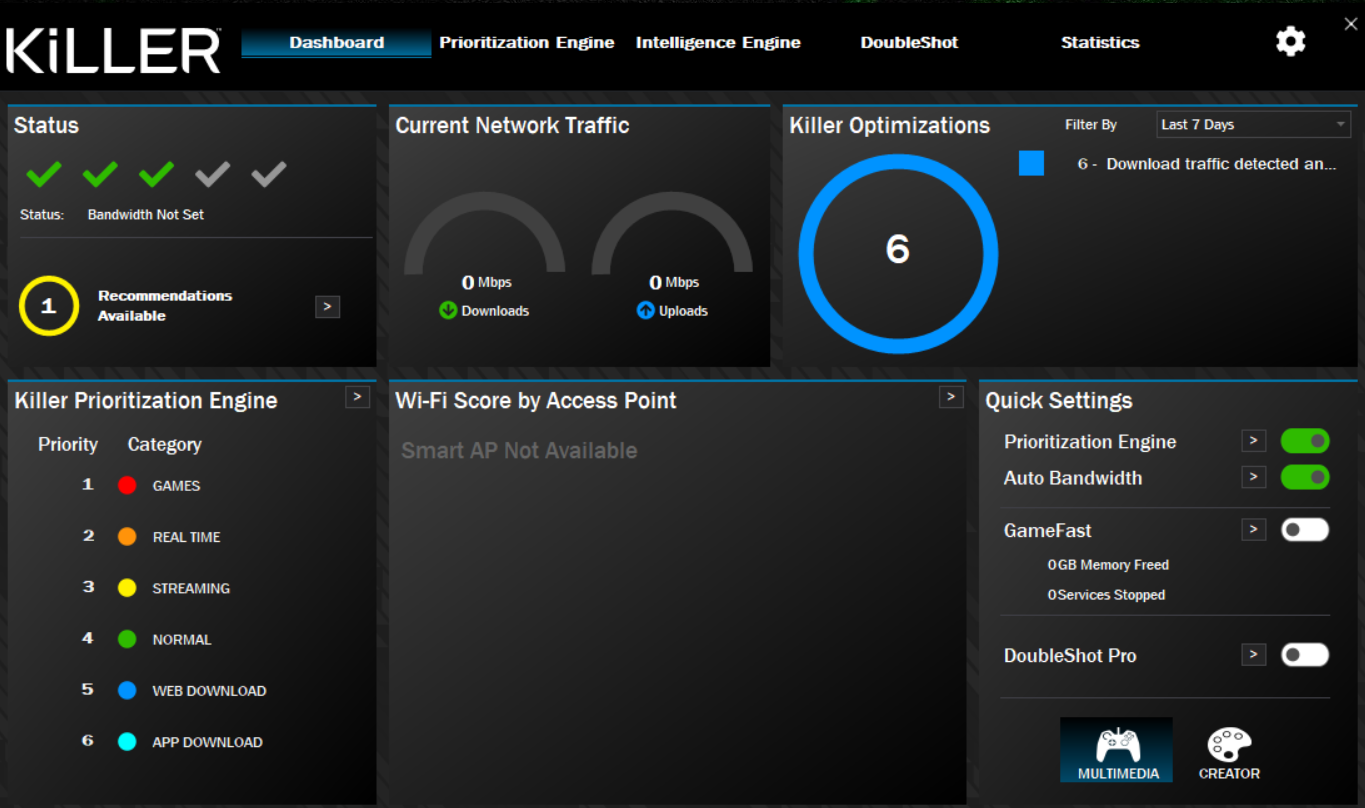Click the yellow Recommendations count circle
The height and width of the screenshot is (808, 1365).
click(49, 306)
